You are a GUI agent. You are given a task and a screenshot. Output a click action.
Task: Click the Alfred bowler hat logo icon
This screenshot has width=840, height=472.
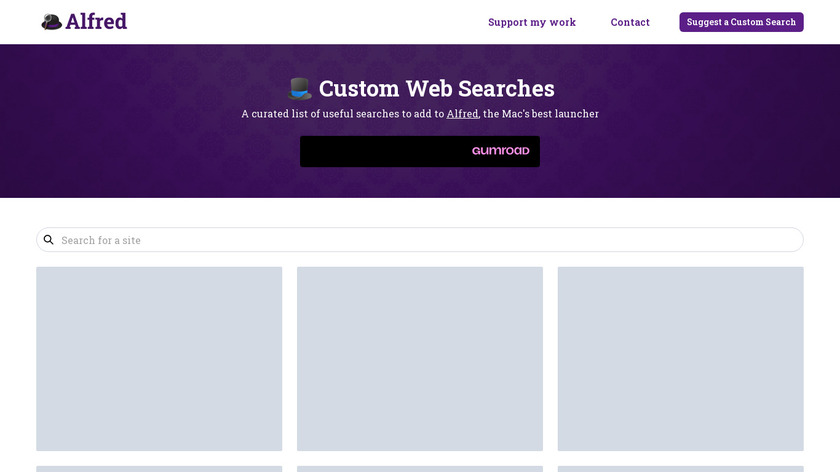pos(52,21)
